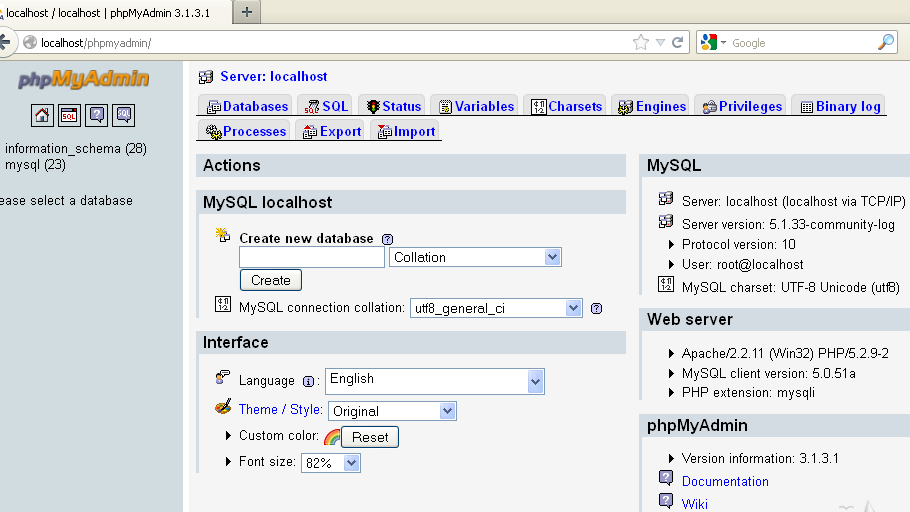Viewport: 910px width, 512px height.
Task: Open the Theme dropdown showing Original
Action: 392,411
